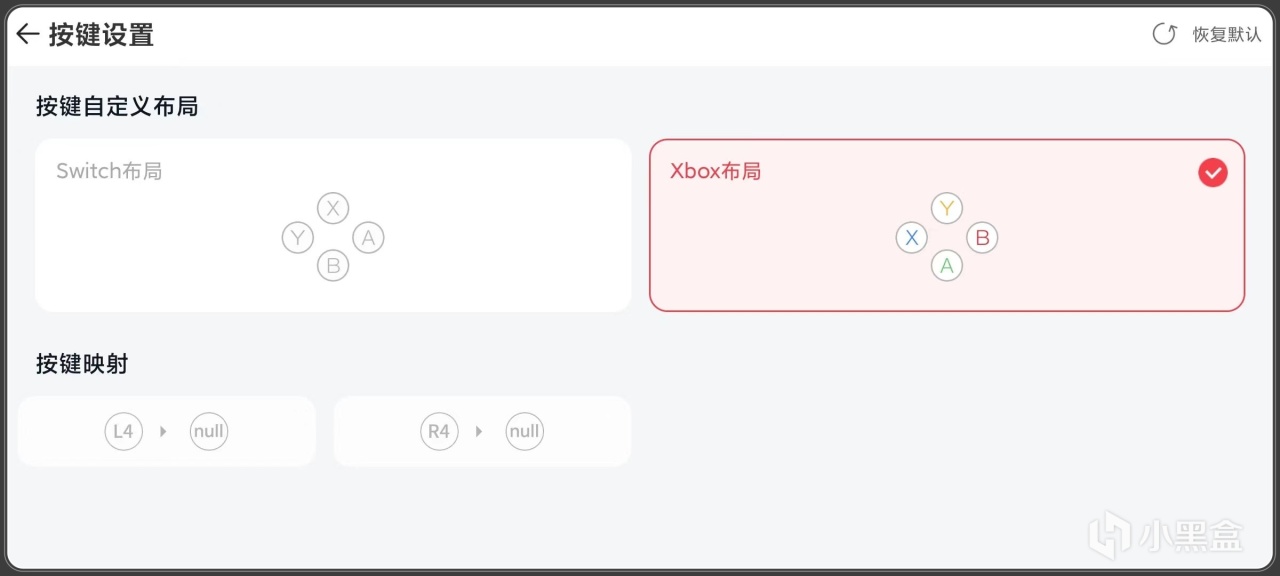Select the Switch布局 layout card
This screenshot has width=1280, height=576.
333,225
